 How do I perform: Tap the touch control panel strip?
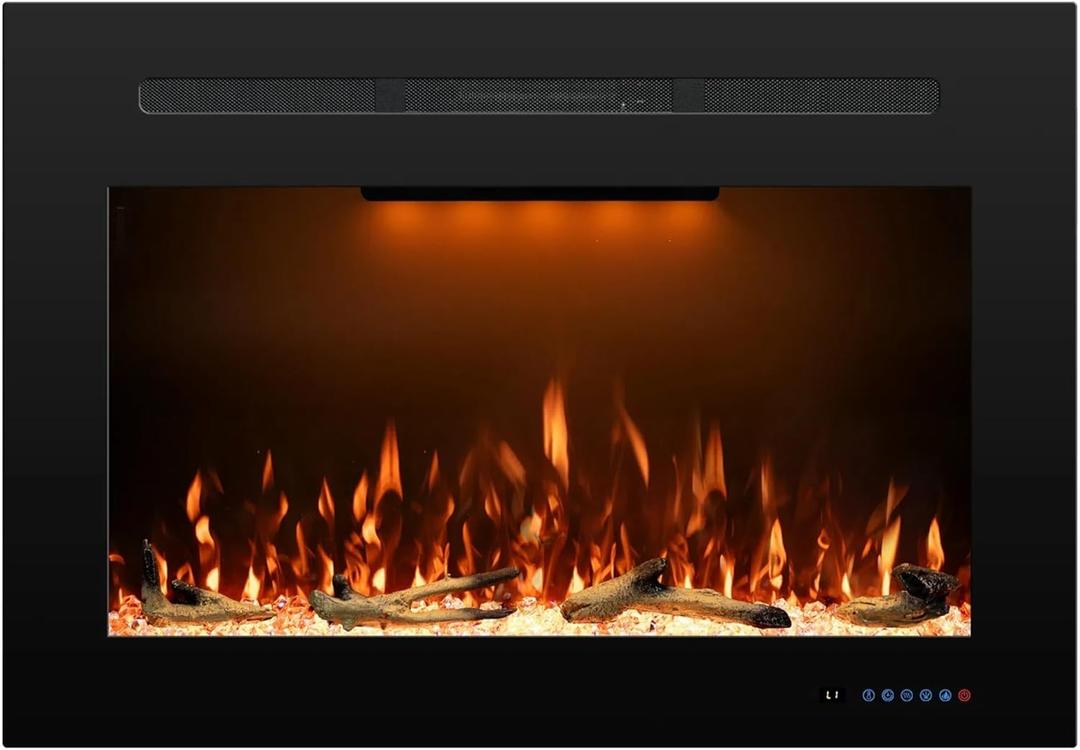point(900,693)
